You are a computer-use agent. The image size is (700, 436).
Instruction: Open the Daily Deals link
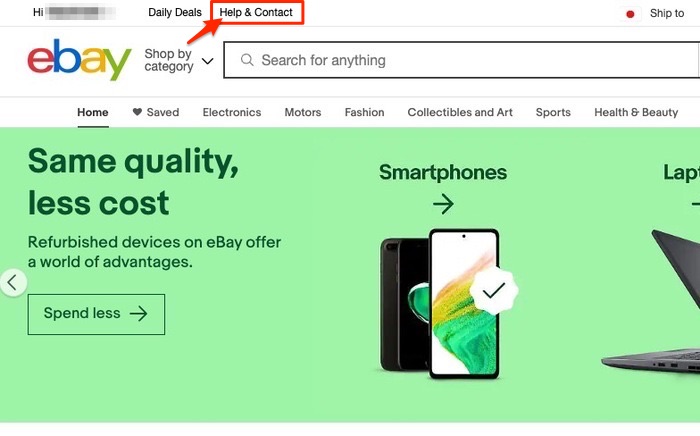[x=174, y=13]
